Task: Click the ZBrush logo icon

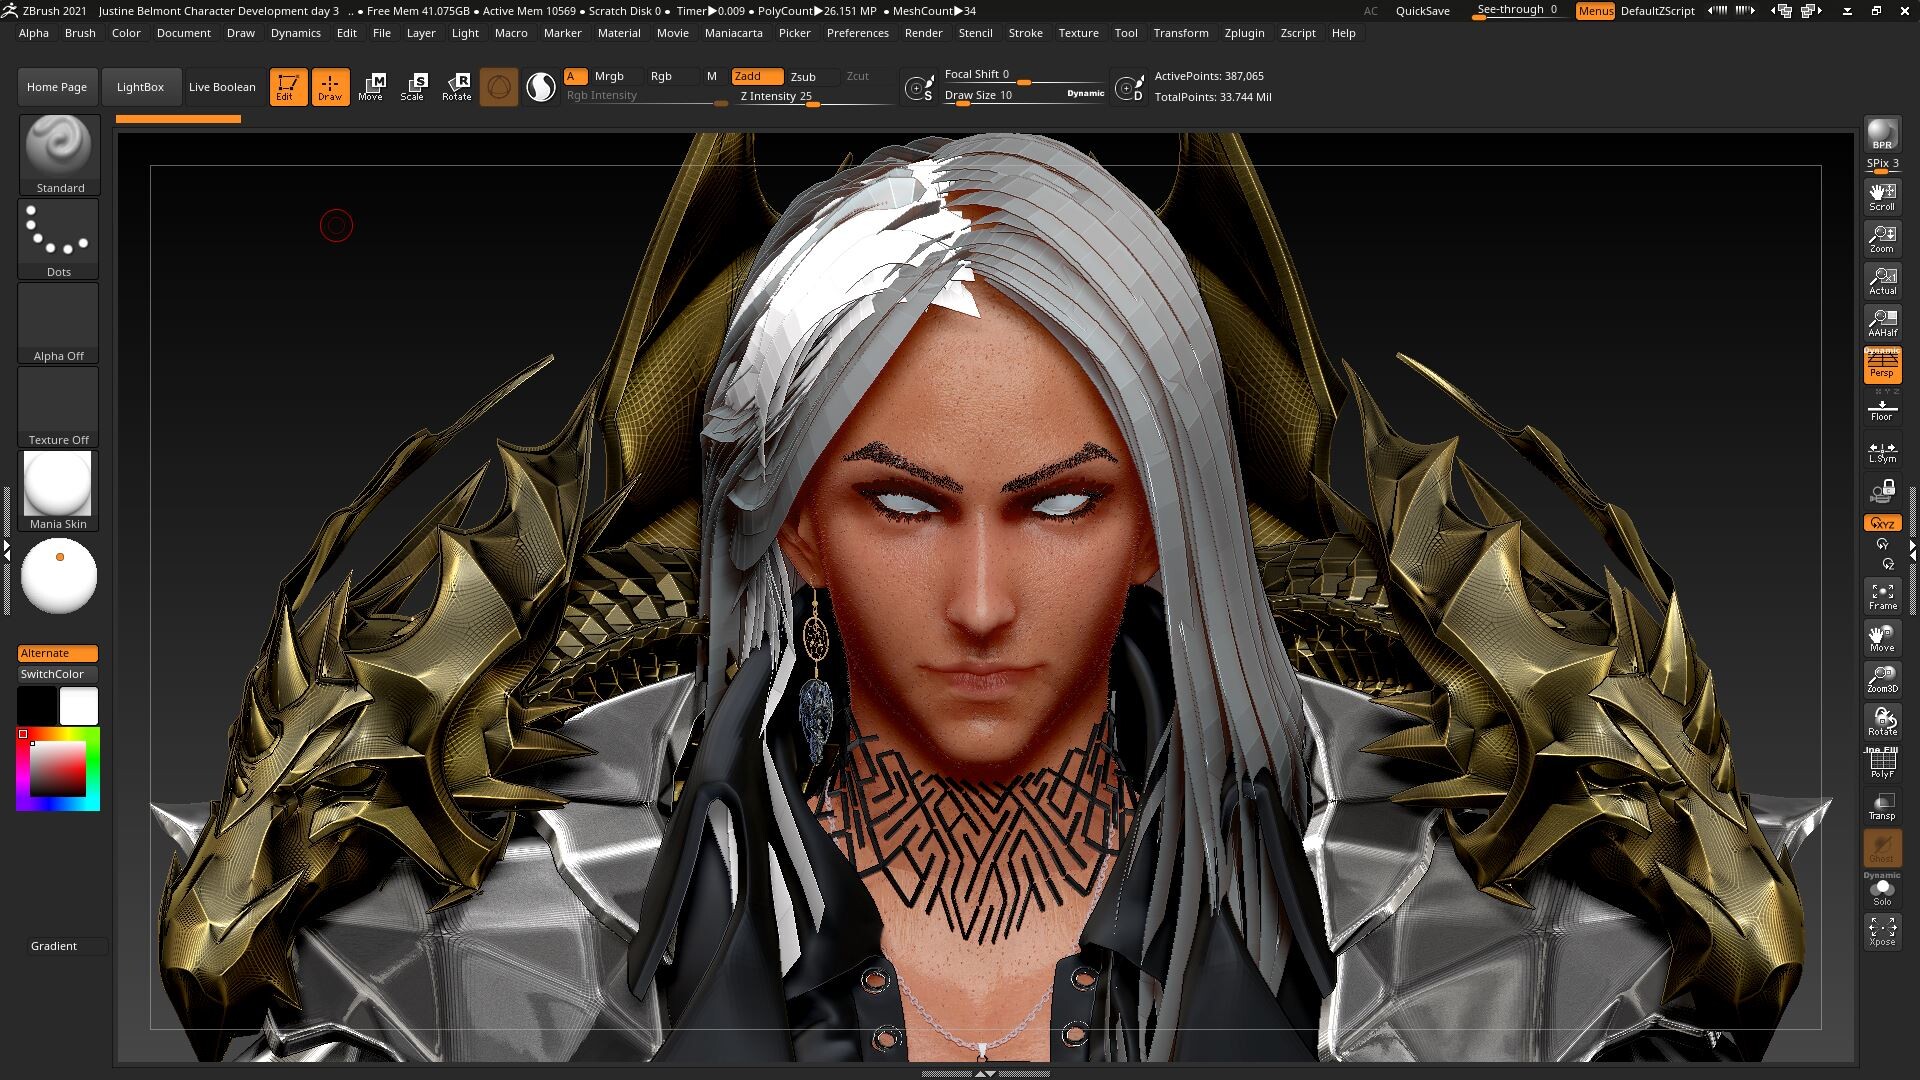Action: (x=9, y=10)
